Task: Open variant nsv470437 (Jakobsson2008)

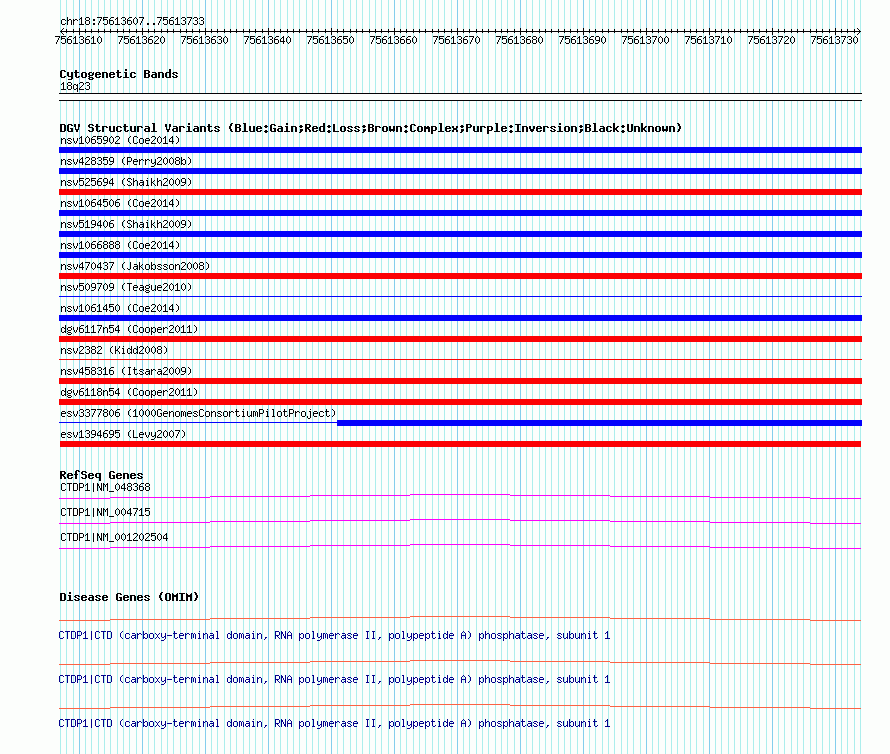Action: tap(135, 266)
